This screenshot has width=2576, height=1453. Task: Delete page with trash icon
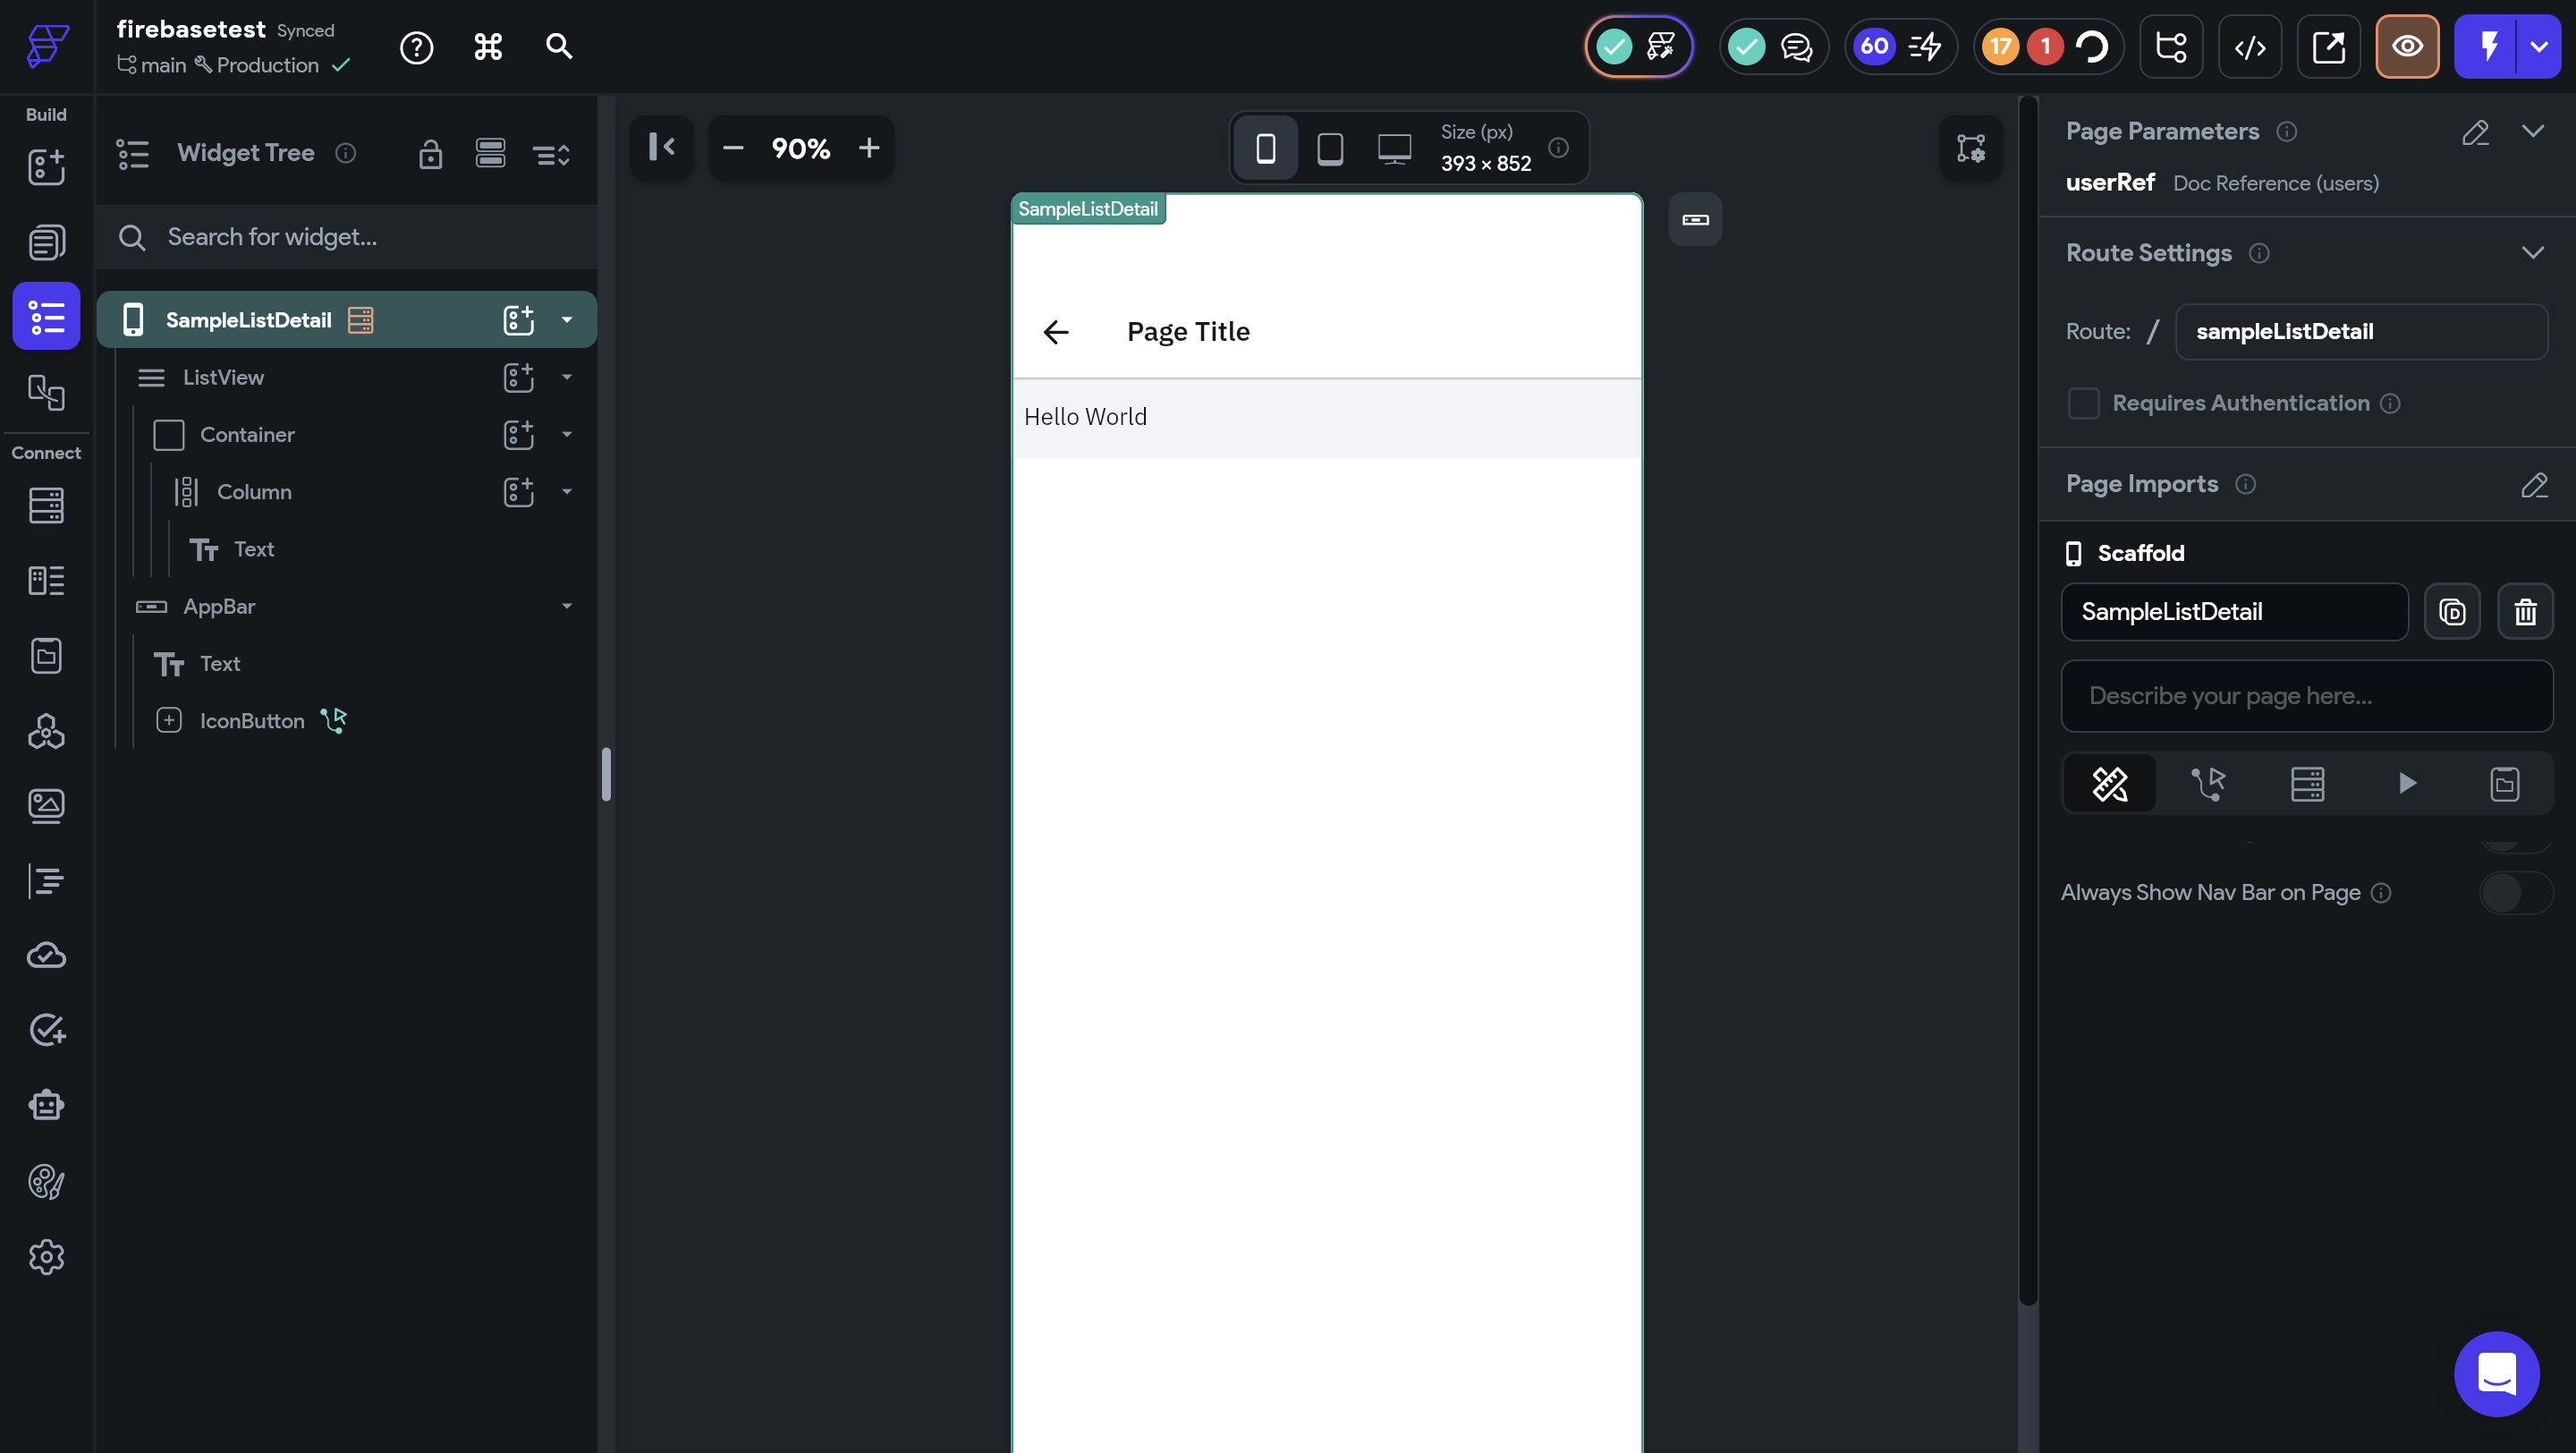(2525, 612)
